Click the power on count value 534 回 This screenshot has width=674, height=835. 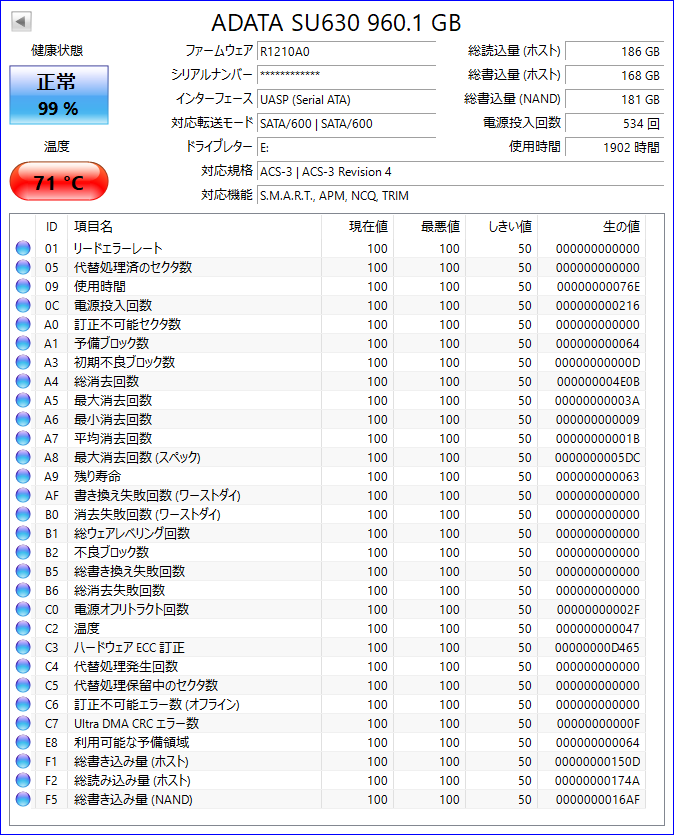614,124
